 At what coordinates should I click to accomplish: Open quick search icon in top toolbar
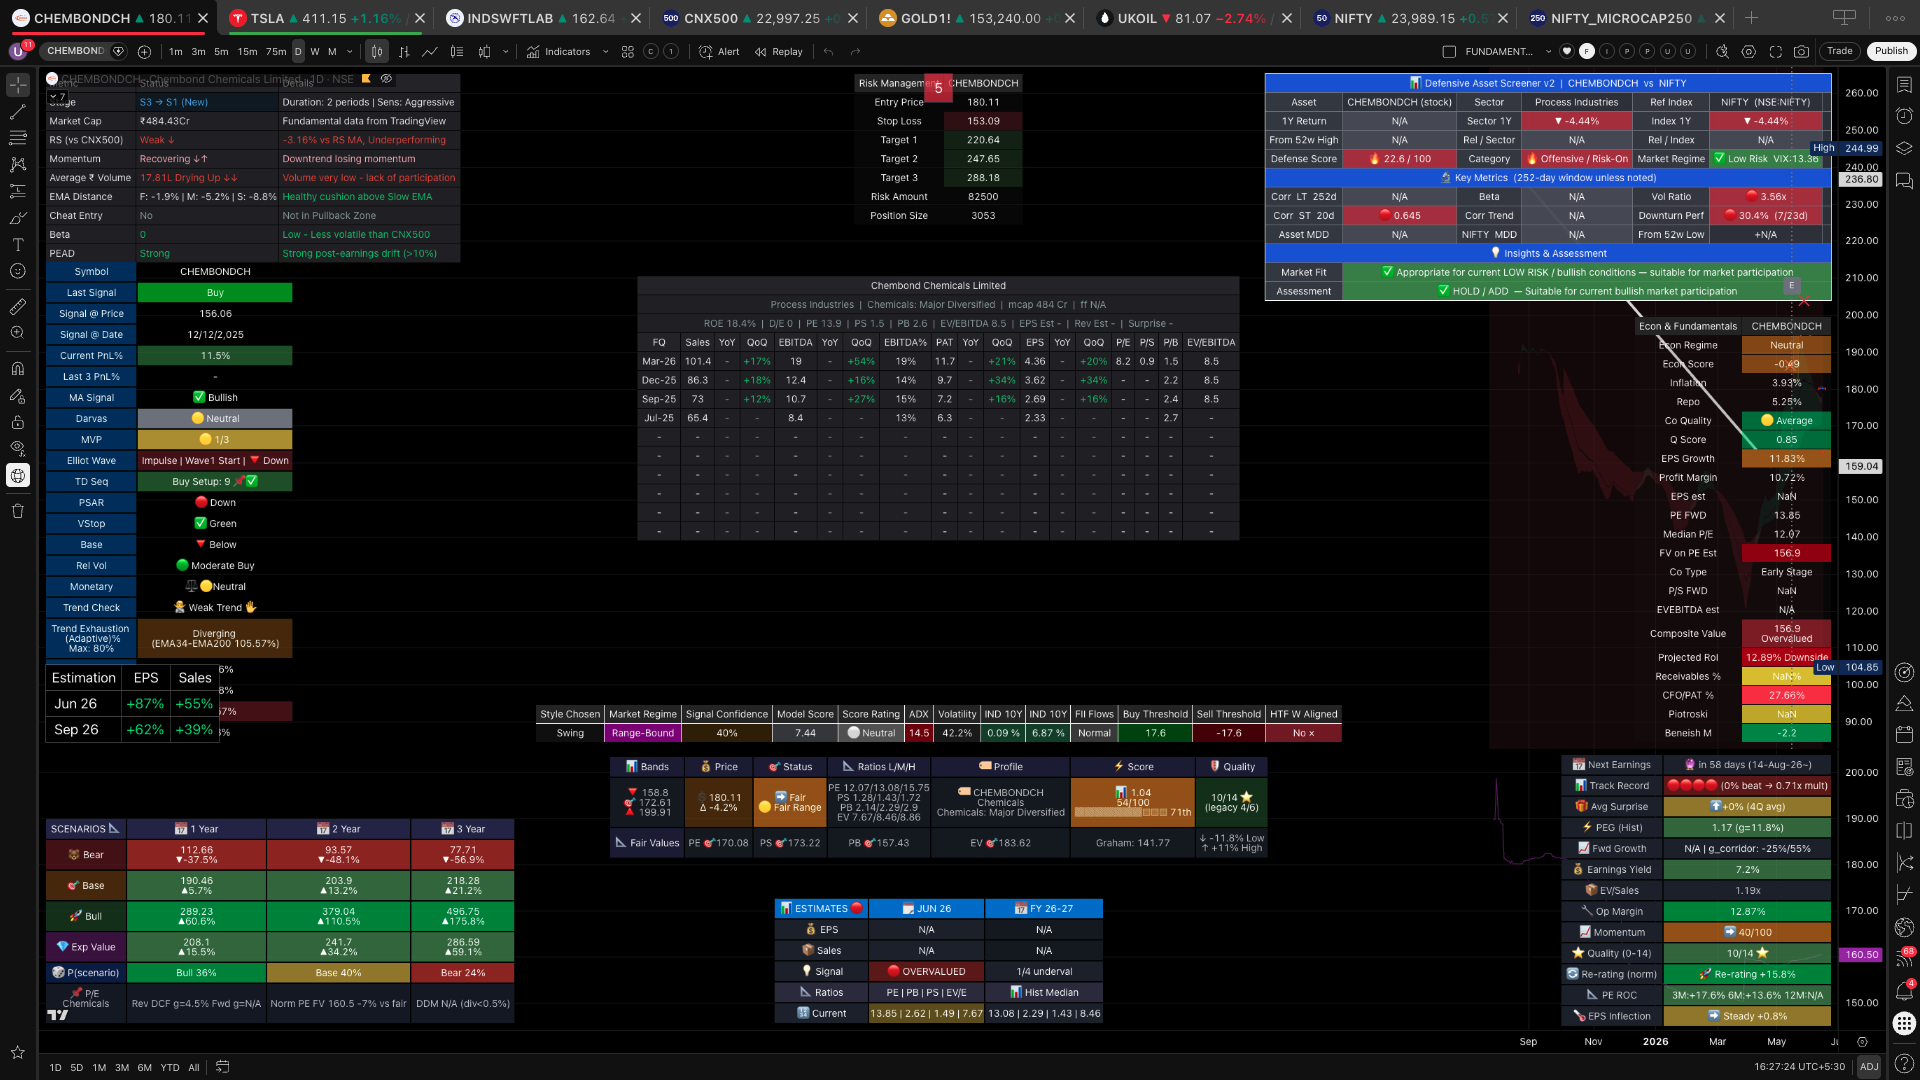(x=1721, y=51)
